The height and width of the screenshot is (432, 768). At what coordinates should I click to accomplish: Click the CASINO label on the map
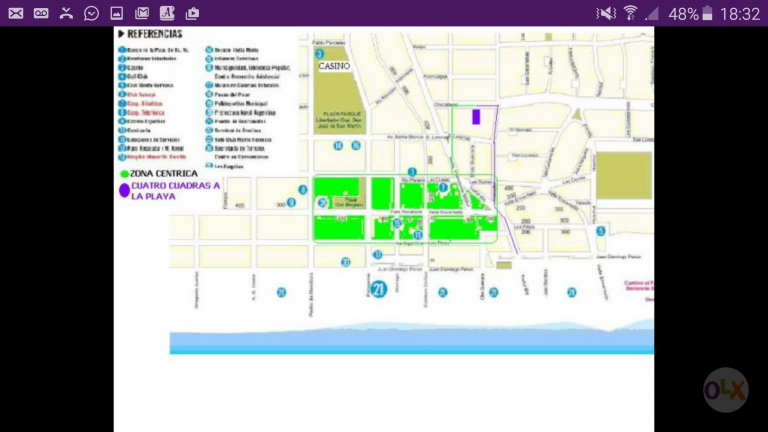point(335,66)
